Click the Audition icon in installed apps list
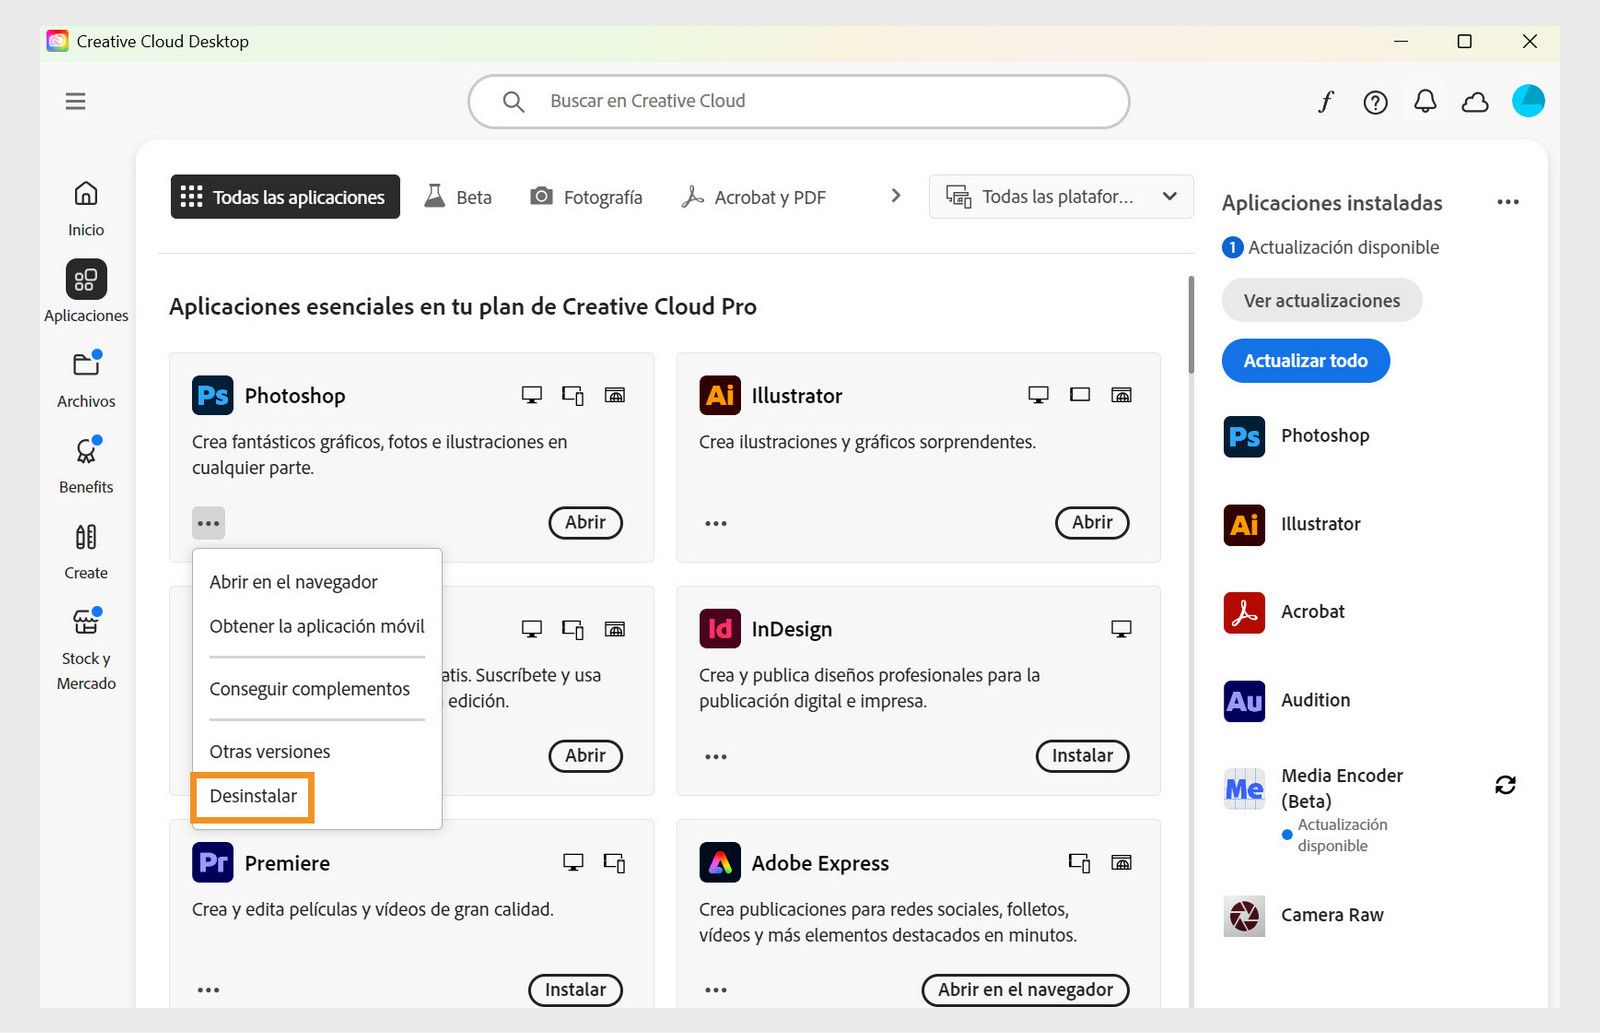Viewport: 1600px width, 1033px height. point(1242,701)
